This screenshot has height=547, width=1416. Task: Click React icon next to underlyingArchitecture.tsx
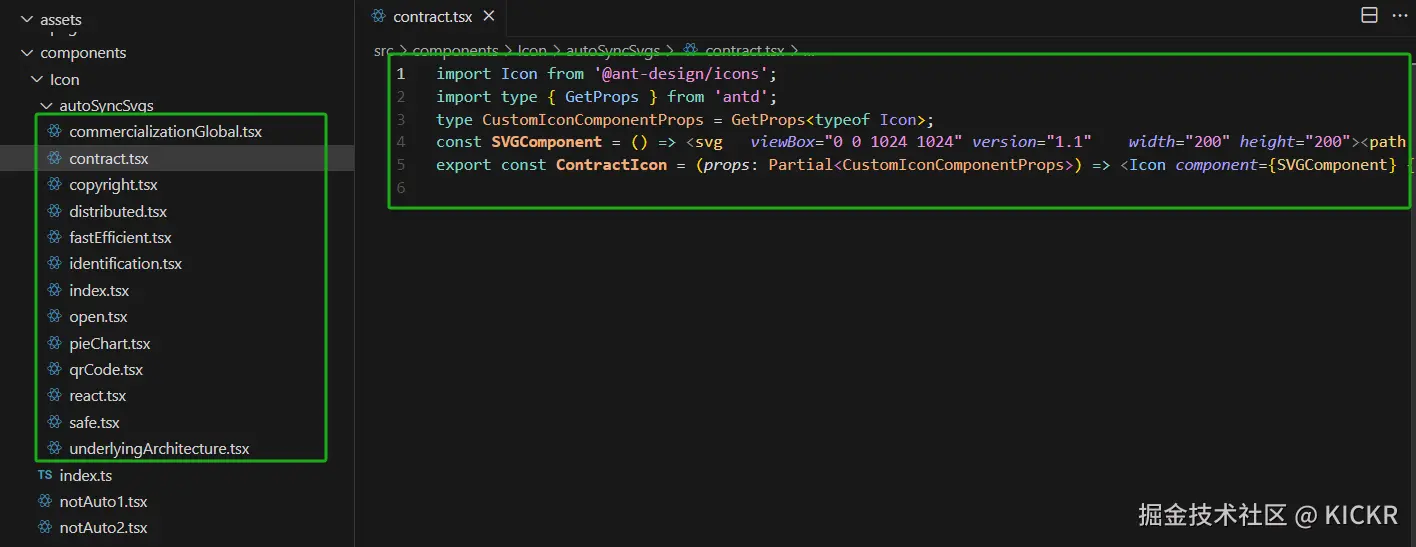54,448
